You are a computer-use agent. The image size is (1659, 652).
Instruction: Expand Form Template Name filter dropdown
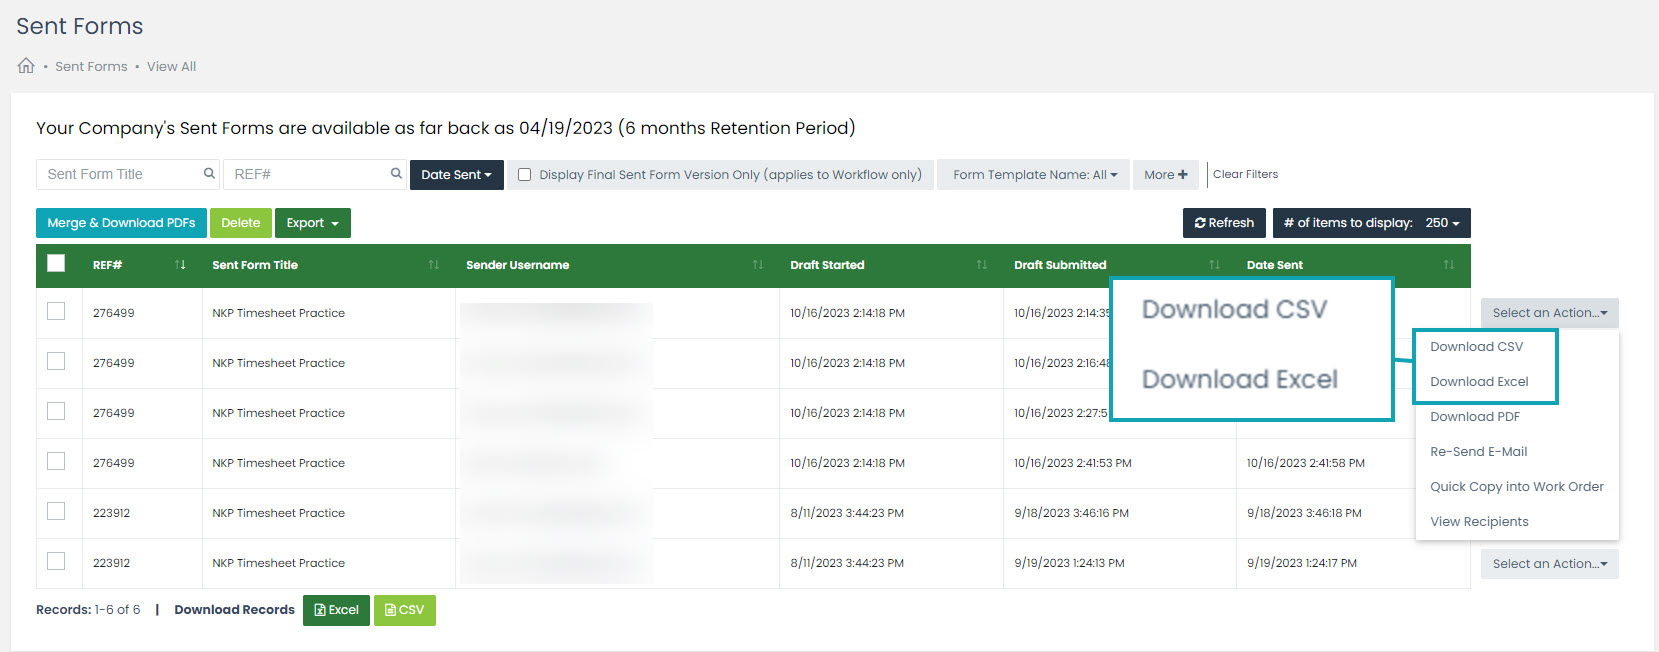pos(1034,175)
